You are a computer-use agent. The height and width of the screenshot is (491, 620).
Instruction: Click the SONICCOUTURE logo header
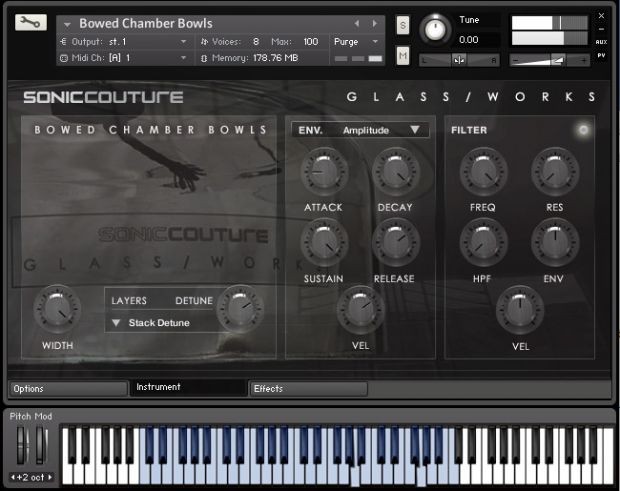tap(103, 97)
